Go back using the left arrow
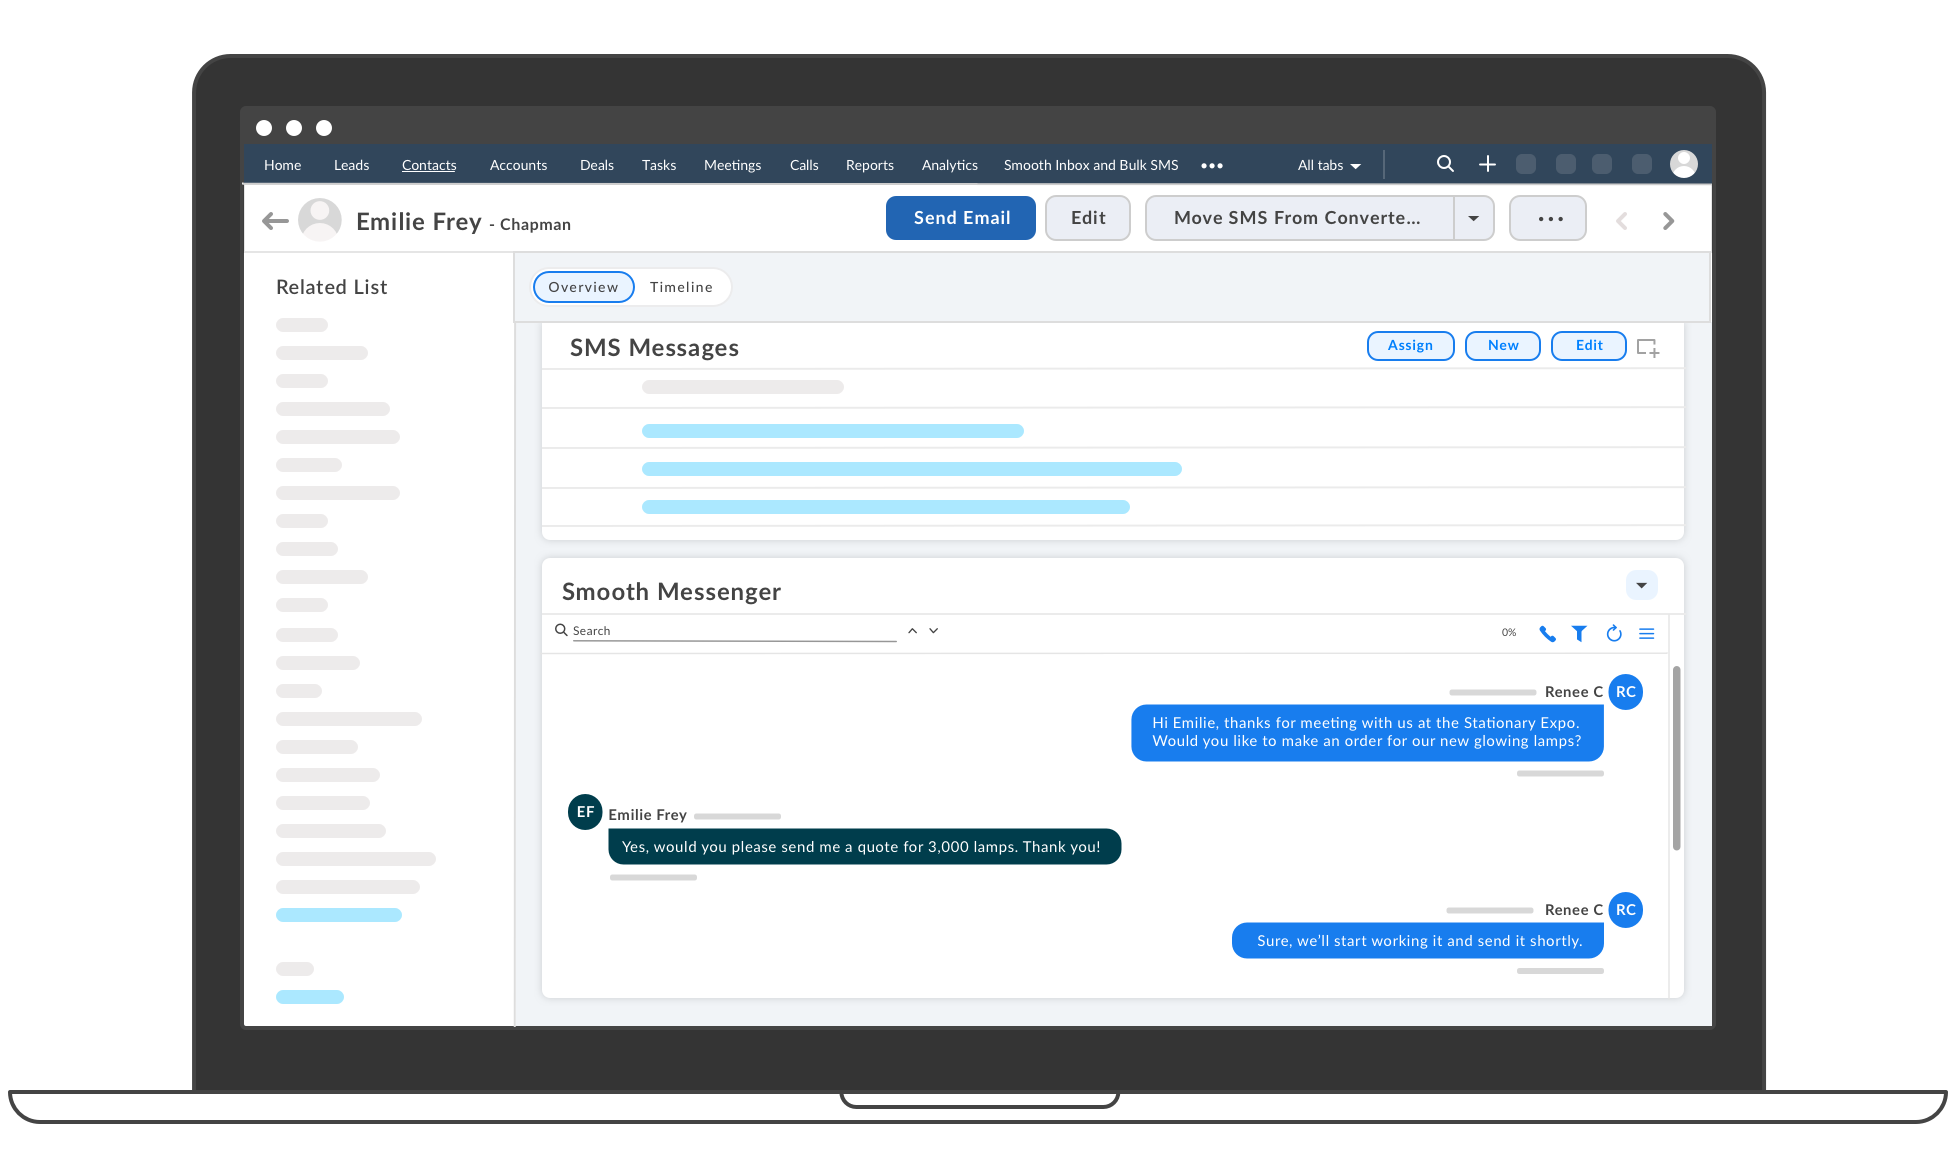 (x=275, y=221)
